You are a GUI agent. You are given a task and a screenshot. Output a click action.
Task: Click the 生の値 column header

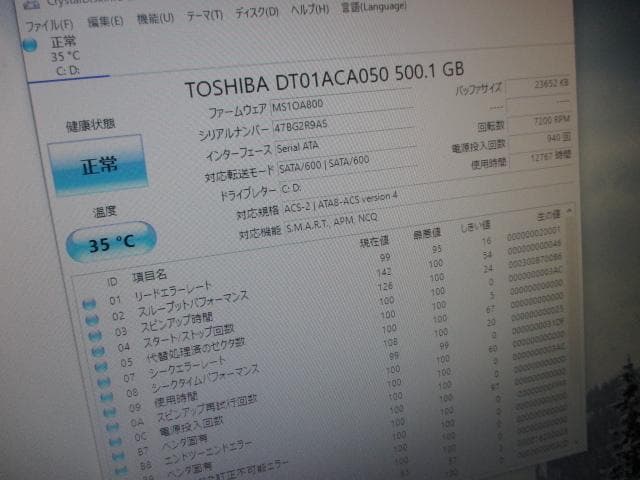click(548, 215)
